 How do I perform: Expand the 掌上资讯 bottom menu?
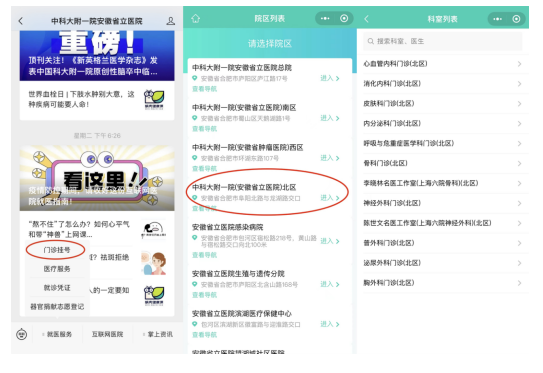pyautogui.click(x=158, y=334)
